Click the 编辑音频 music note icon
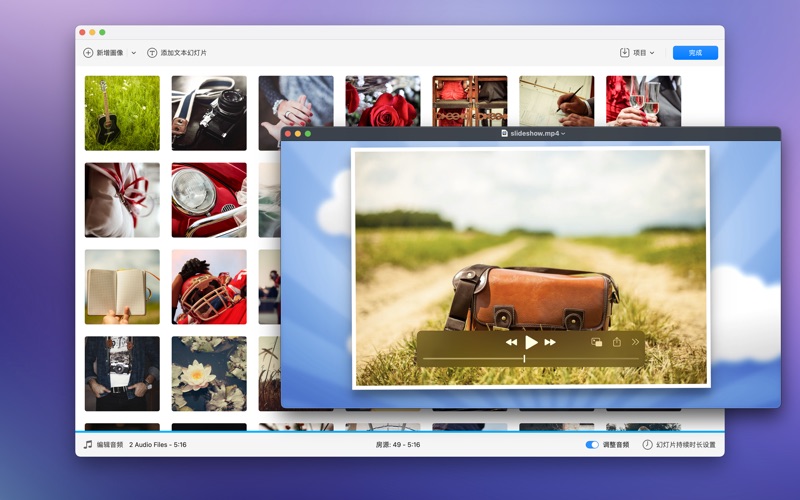 (88, 444)
